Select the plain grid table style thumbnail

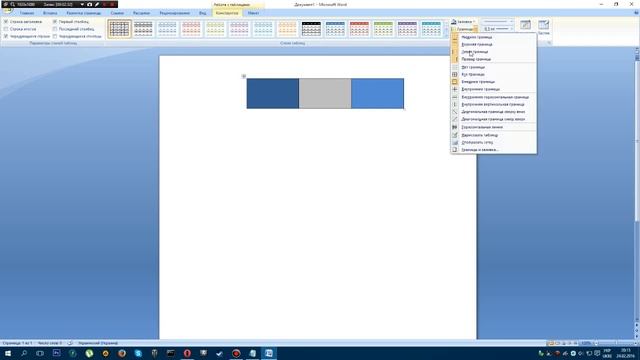120,29
